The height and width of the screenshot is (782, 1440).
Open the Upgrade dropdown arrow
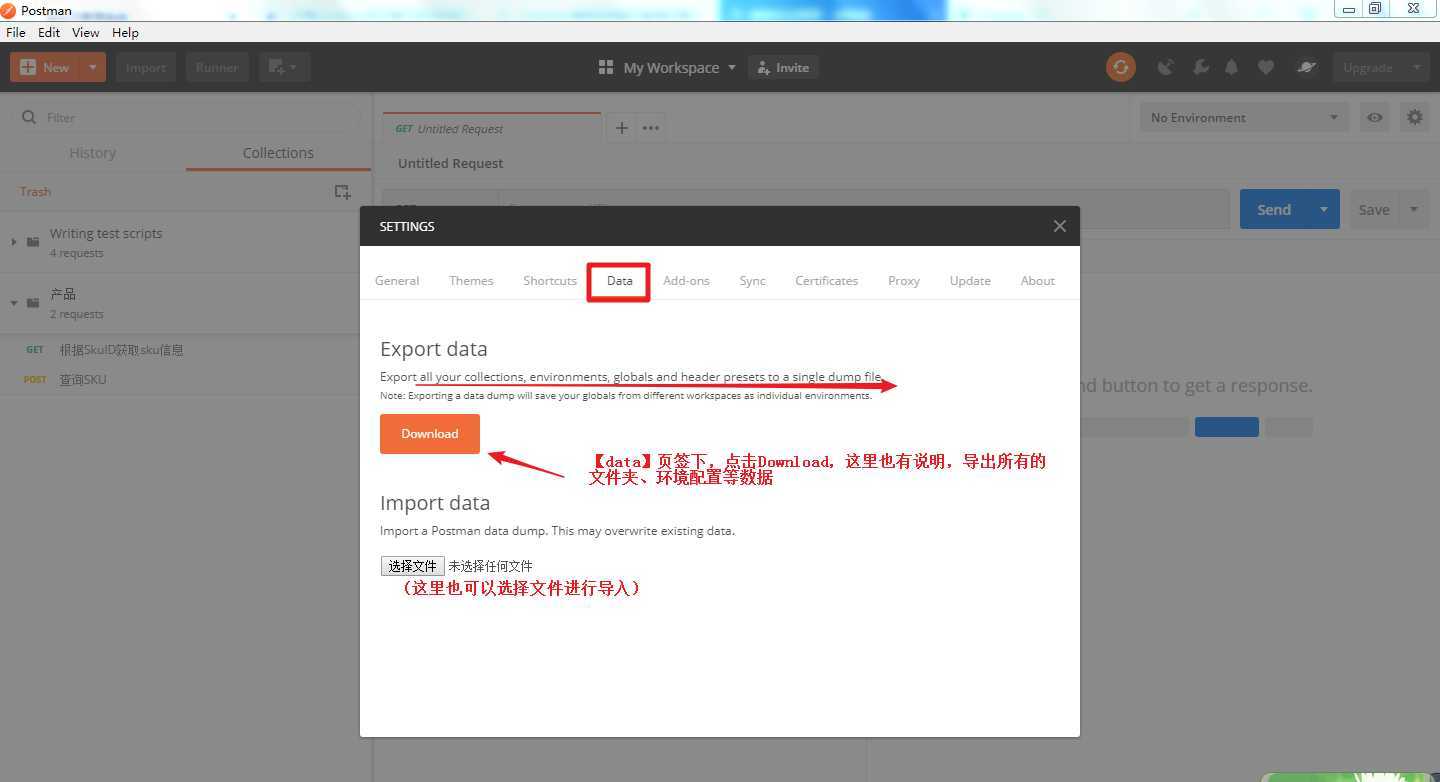(x=1416, y=67)
